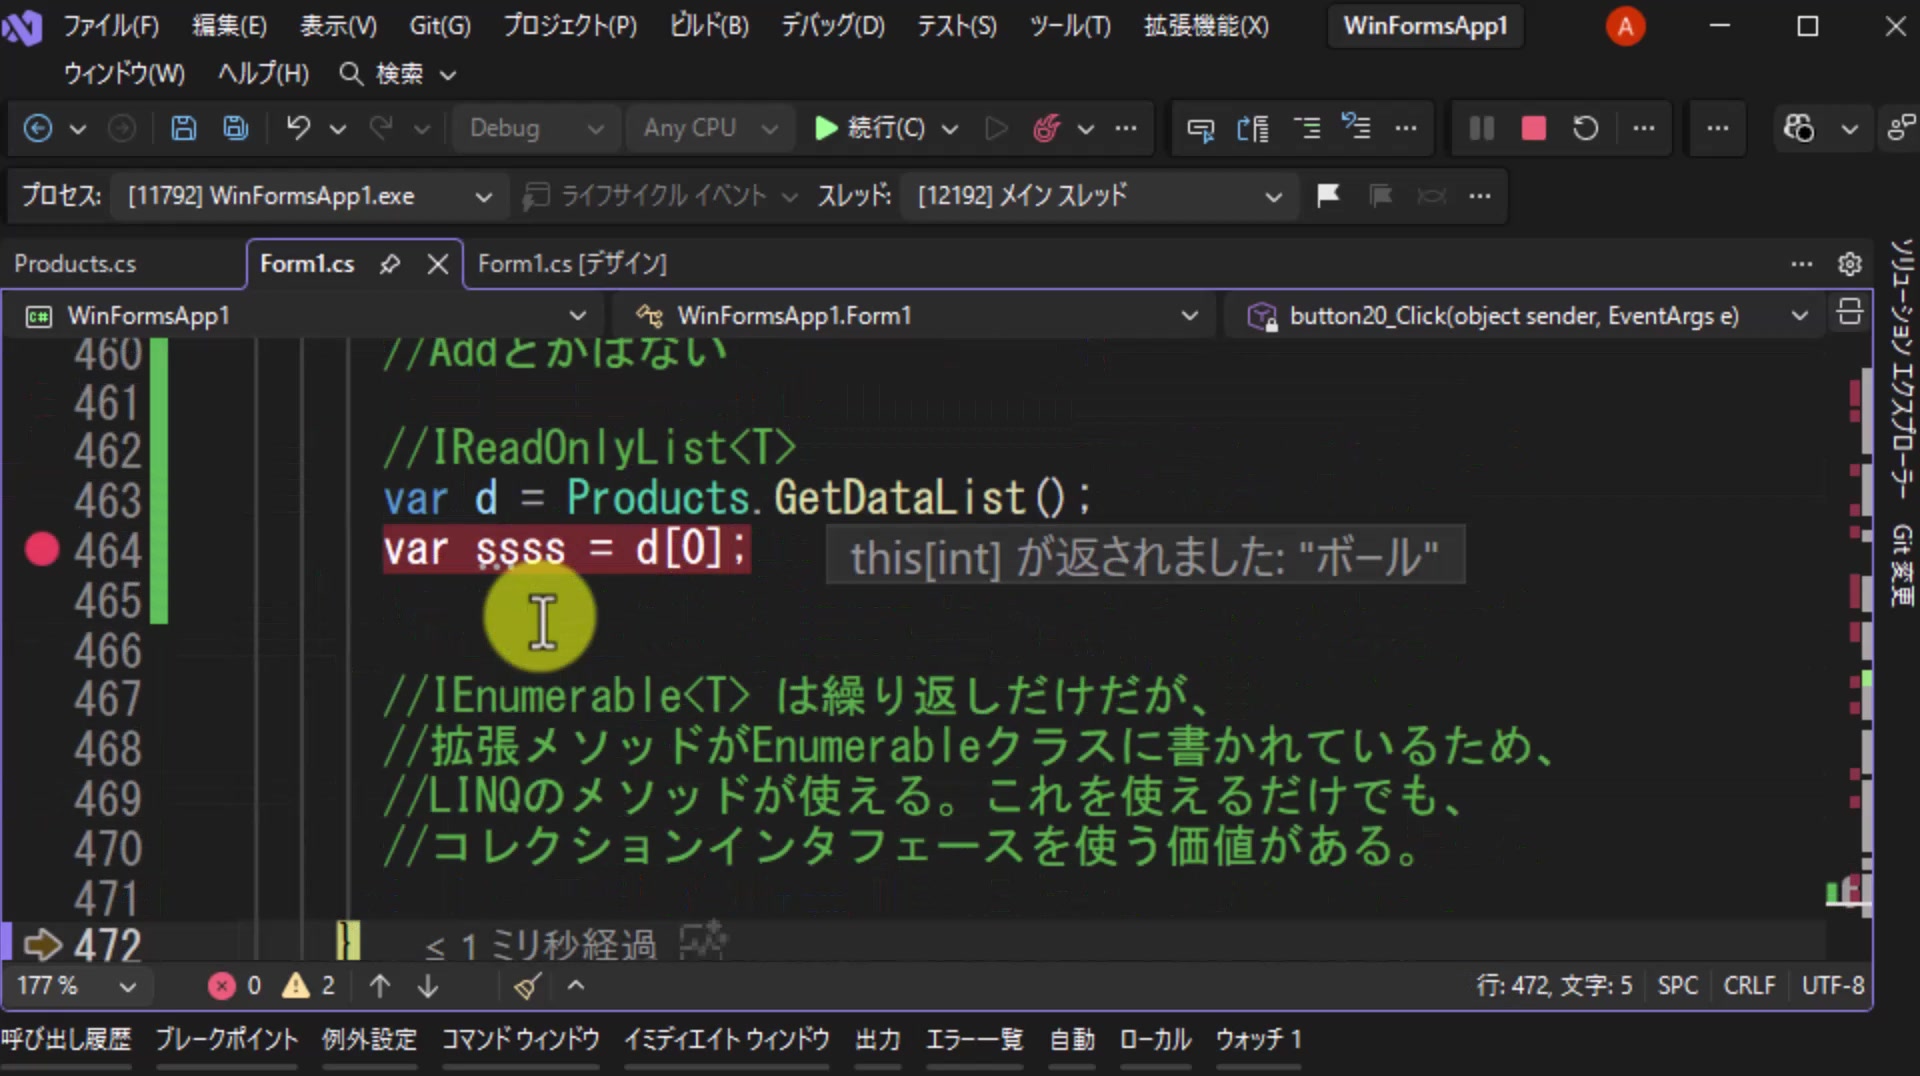Image resolution: width=1920 pixels, height=1076 pixels.
Task: Pause debugging with Break All icon
Action: 1482,128
